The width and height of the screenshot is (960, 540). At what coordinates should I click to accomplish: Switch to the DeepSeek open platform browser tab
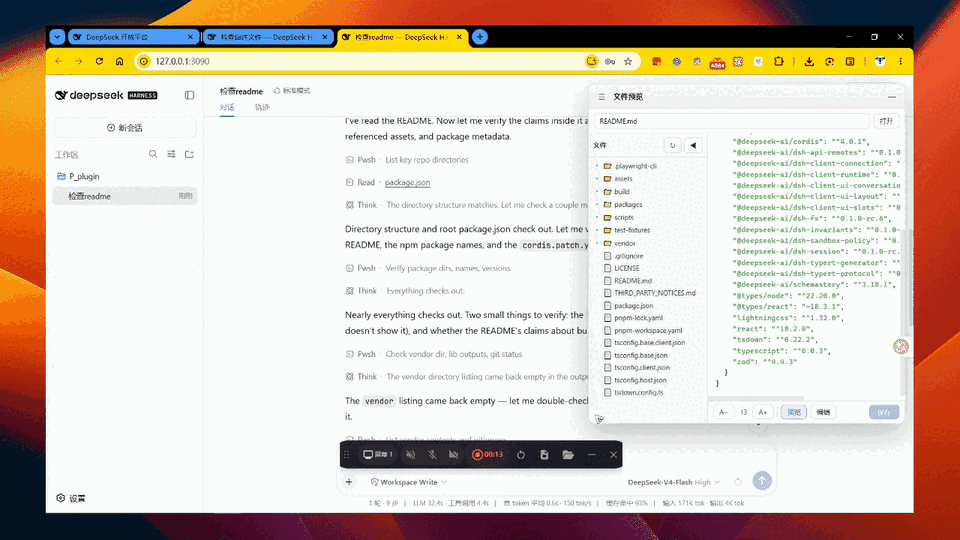(x=132, y=37)
